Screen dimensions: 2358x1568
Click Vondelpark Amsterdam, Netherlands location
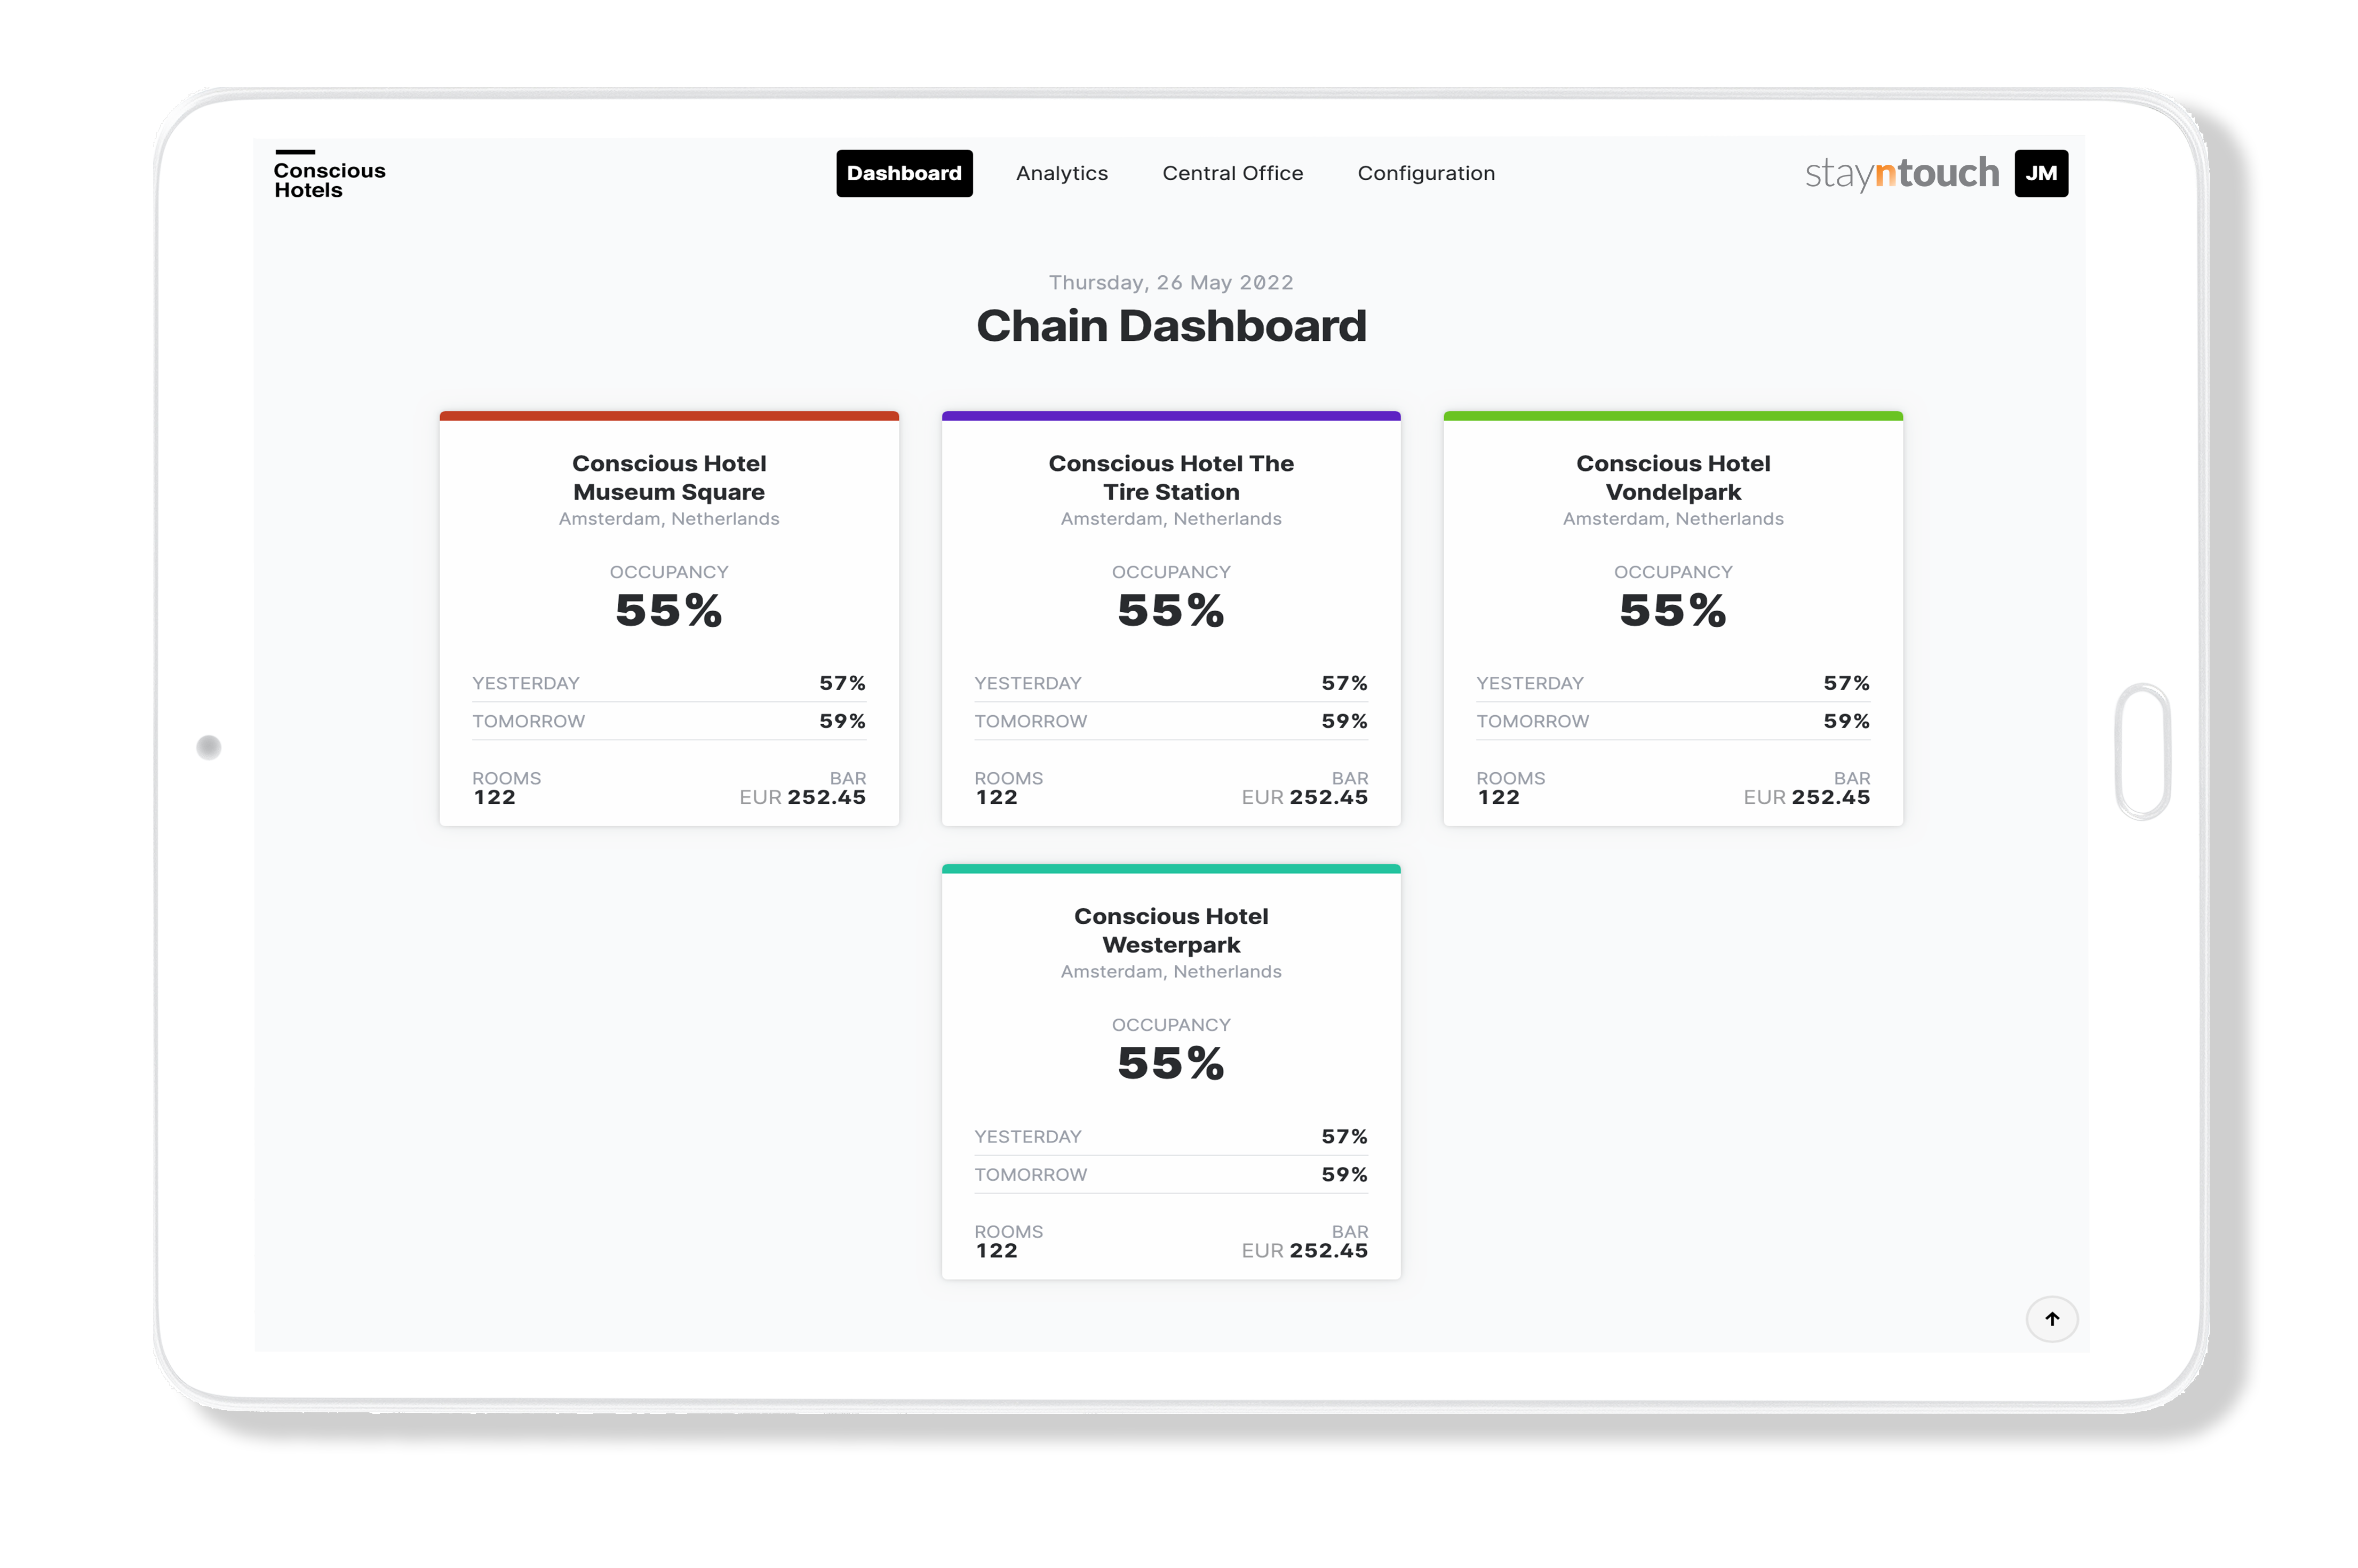point(1672,519)
